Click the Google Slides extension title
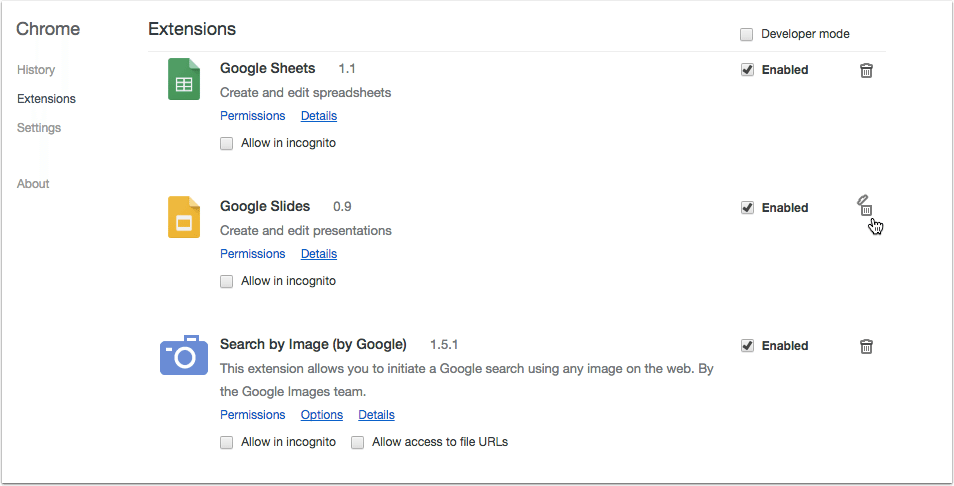 265,206
